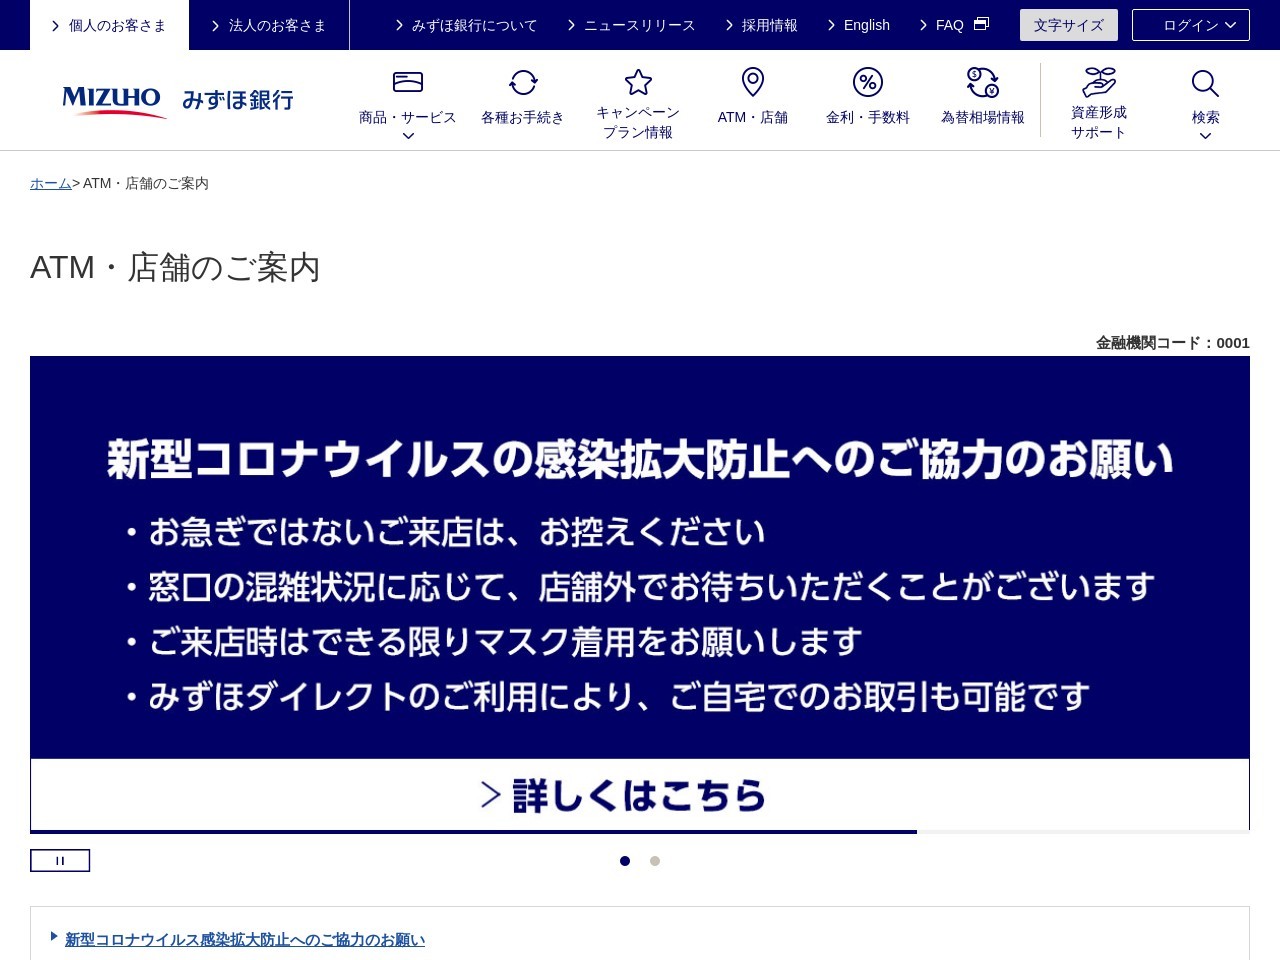
Task: Open the 為替相場情報 currency exchange icon
Action: 983,82
